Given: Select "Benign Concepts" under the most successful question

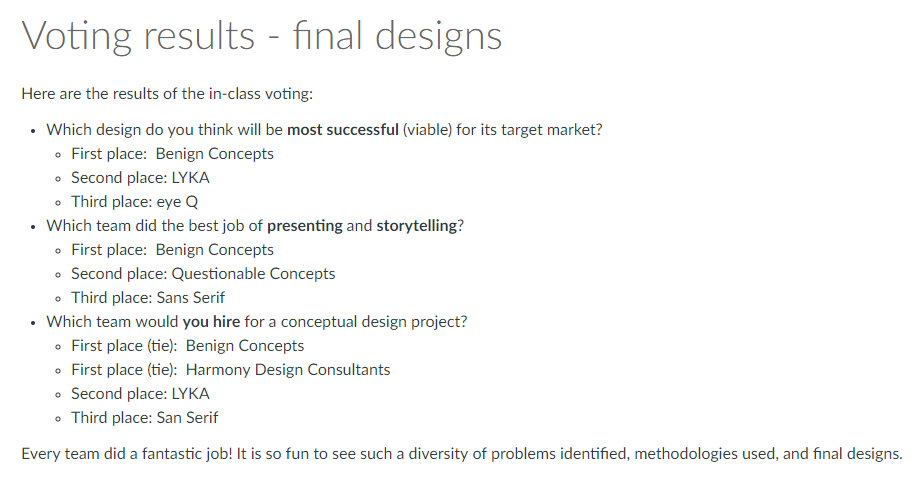Looking at the screenshot, I should click(214, 154).
